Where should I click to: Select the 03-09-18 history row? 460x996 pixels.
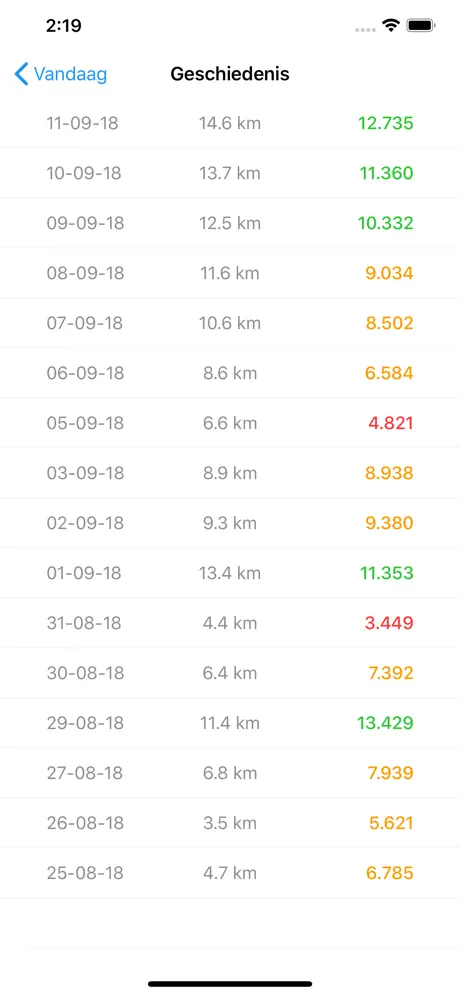point(230,473)
